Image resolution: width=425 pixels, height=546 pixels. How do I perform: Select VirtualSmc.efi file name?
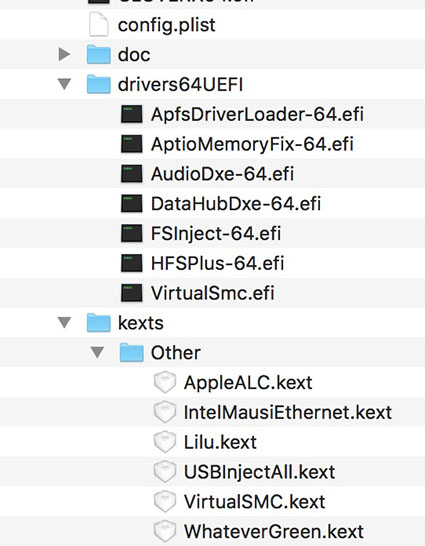pos(213,293)
